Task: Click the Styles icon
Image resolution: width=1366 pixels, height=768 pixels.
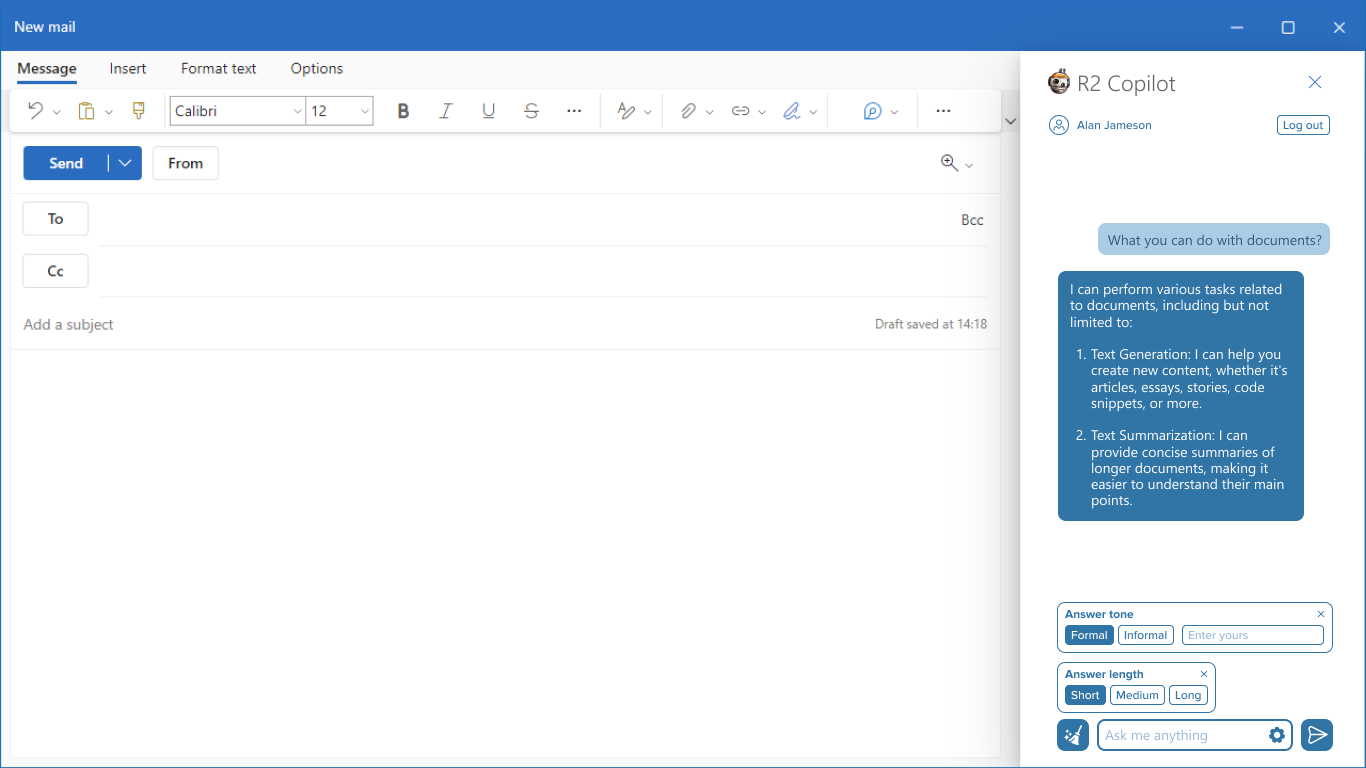Action: click(x=626, y=111)
